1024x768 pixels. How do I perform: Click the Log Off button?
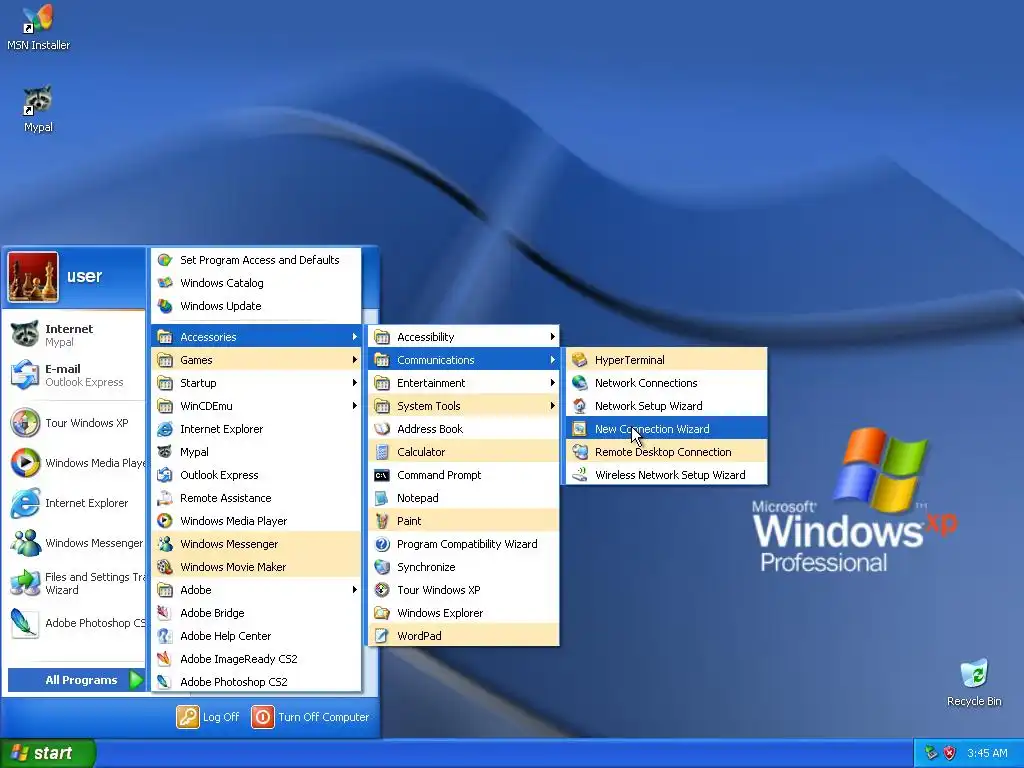pos(208,717)
